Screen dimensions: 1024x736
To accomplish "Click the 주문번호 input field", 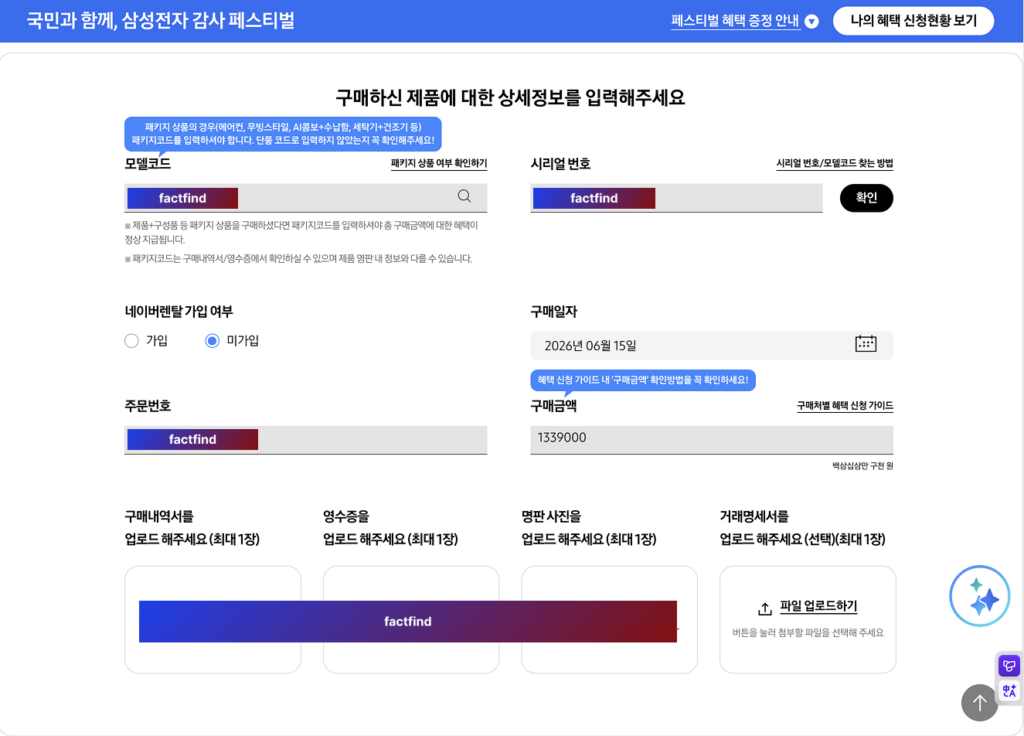I will (x=306, y=440).
